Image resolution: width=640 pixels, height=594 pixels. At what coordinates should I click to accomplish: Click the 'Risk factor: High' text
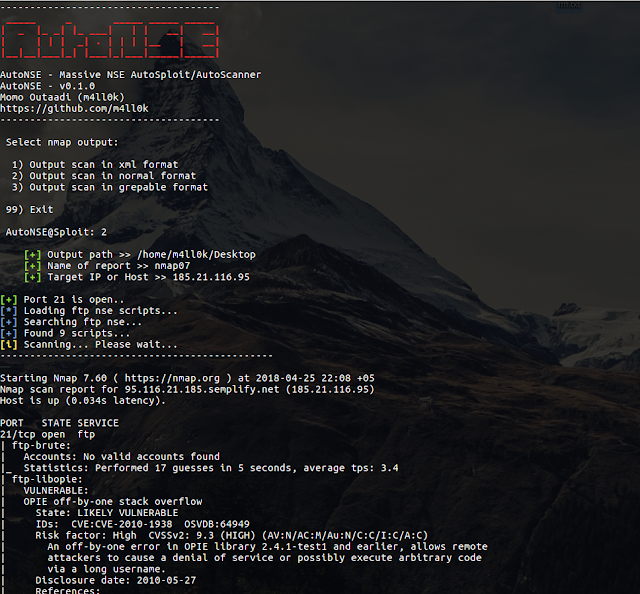[x=86, y=535]
